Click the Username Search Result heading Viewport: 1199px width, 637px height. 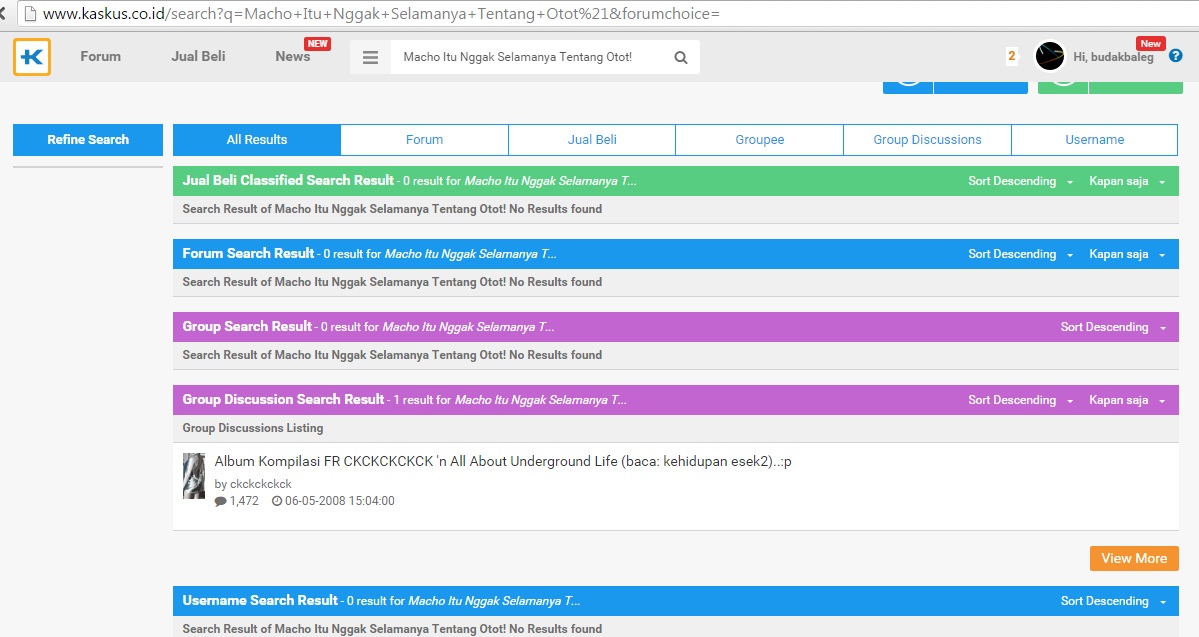[x=260, y=600]
